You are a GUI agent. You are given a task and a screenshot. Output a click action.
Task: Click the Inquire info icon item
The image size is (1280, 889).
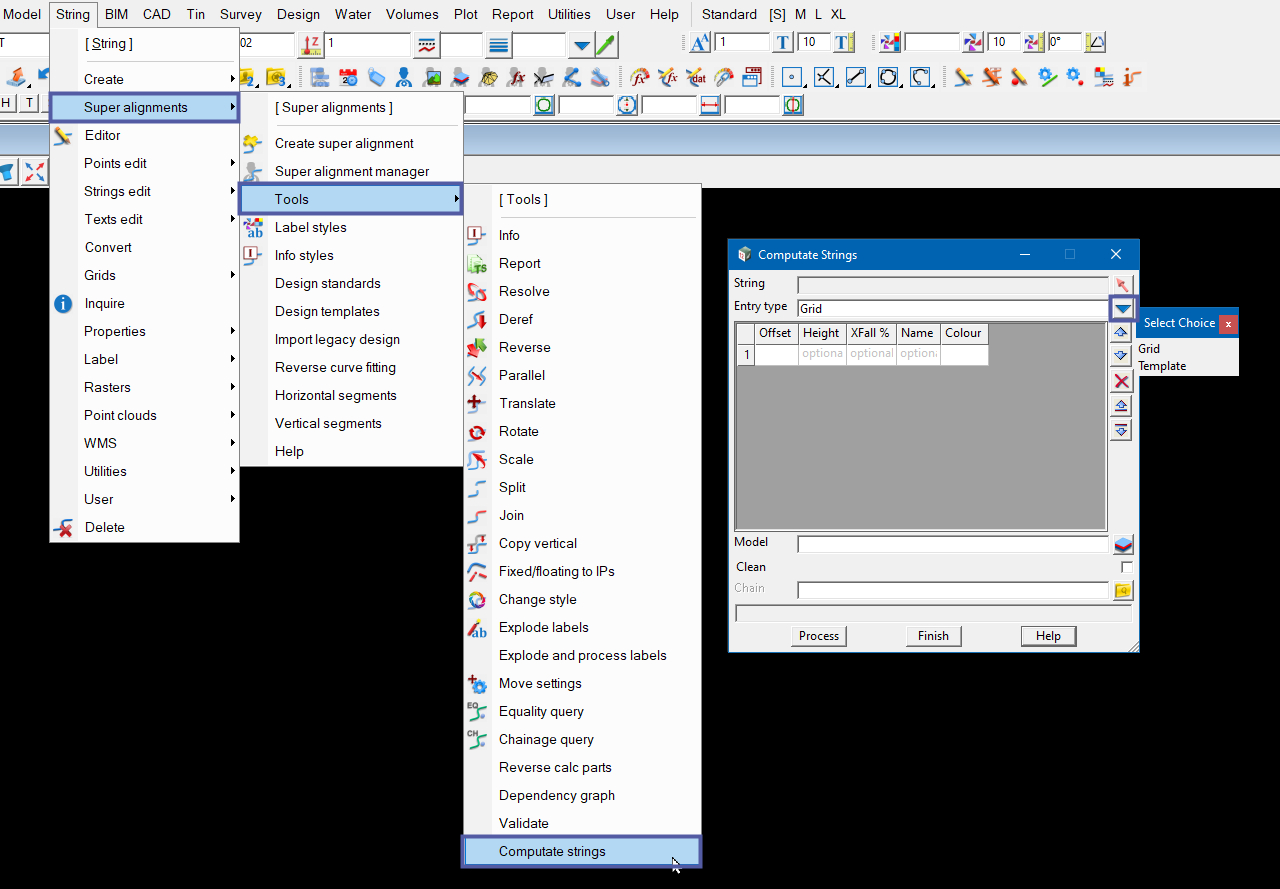click(104, 303)
